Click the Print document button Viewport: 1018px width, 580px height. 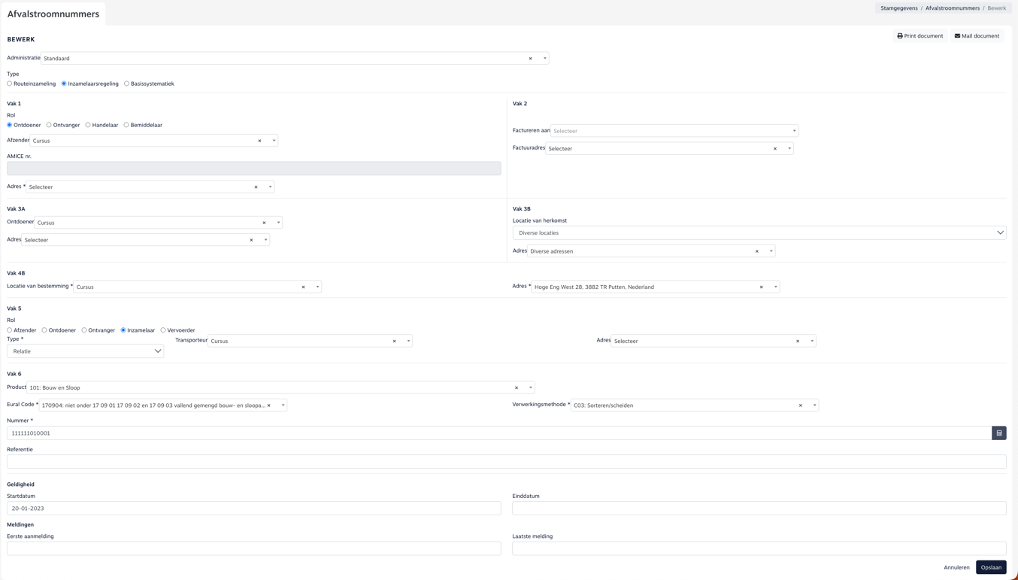(x=920, y=36)
